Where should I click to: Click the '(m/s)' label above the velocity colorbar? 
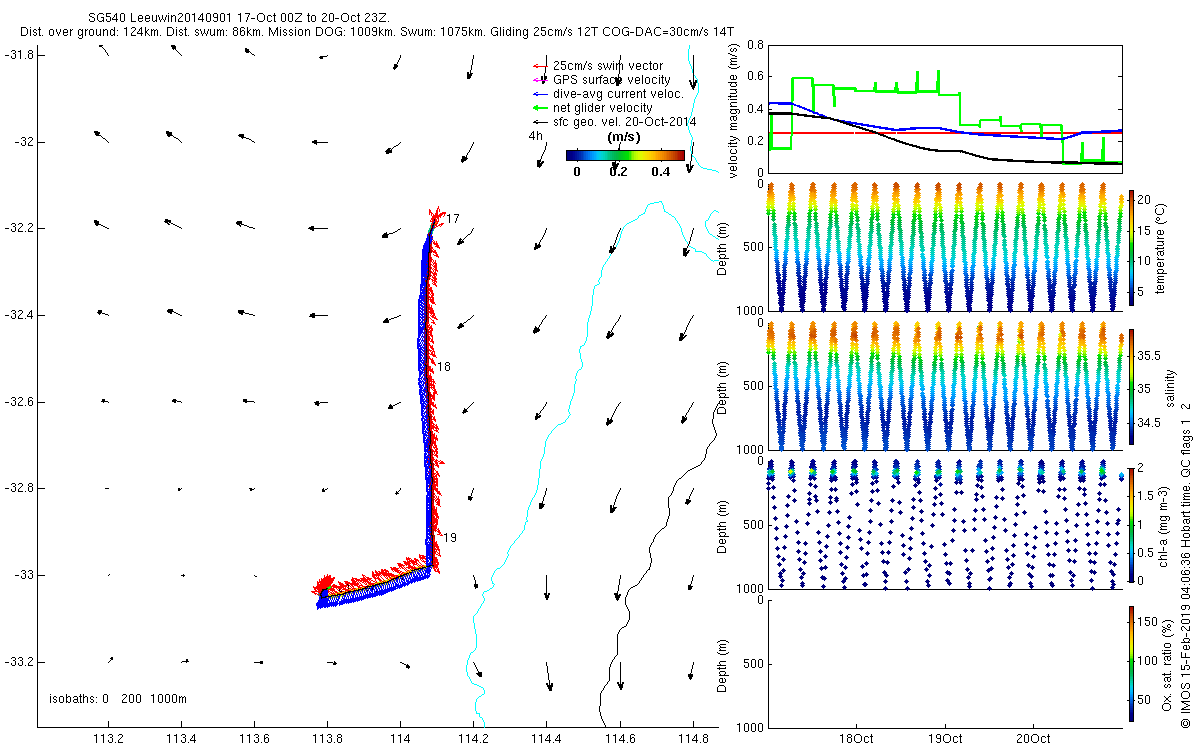click(625, 137)
